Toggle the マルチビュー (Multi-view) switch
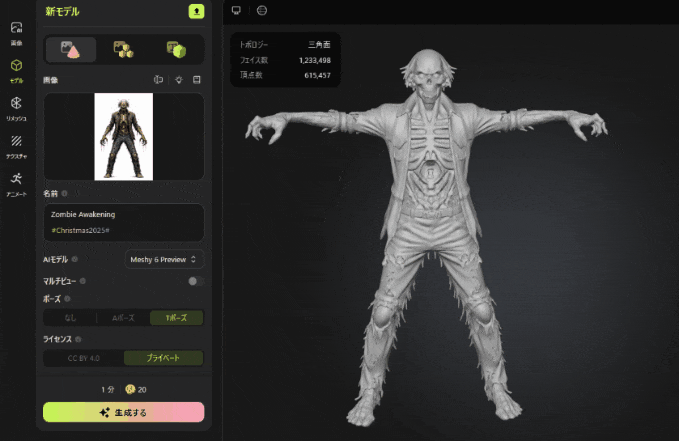Image resolution: width=679 pixels, height=441 pixels. [195, 281]
